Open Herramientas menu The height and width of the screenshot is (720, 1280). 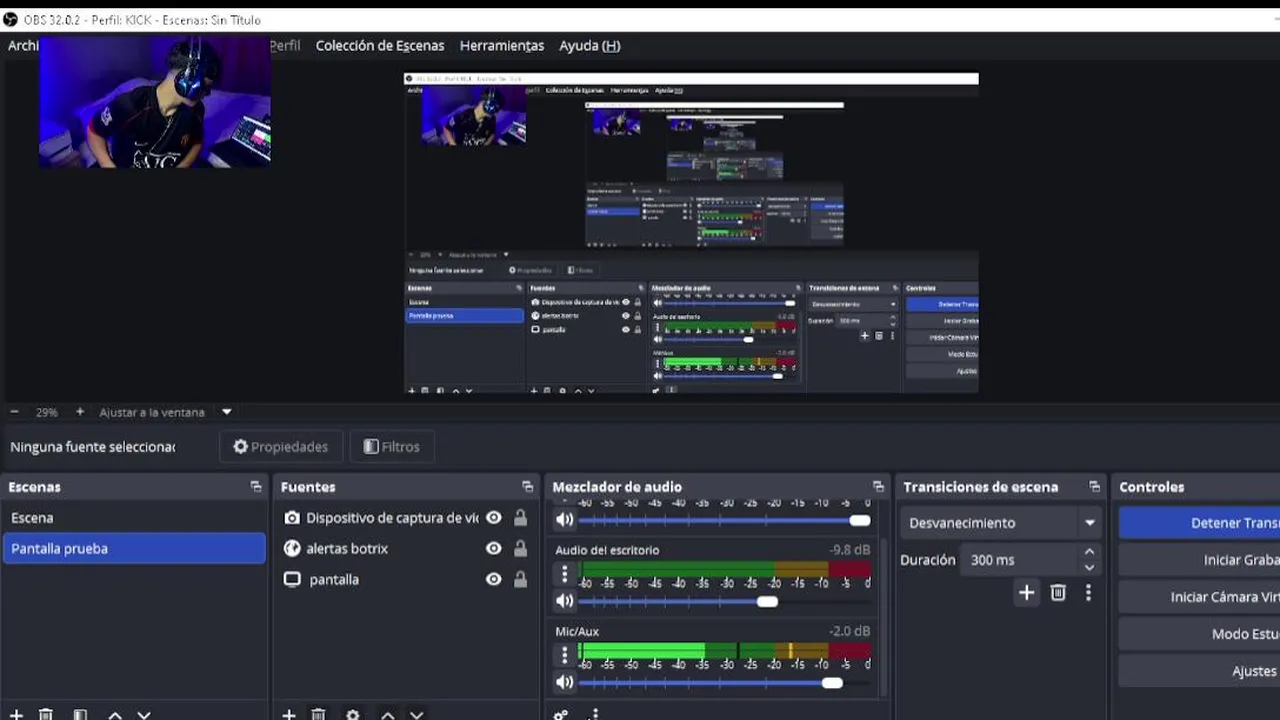tap(502, 45)
